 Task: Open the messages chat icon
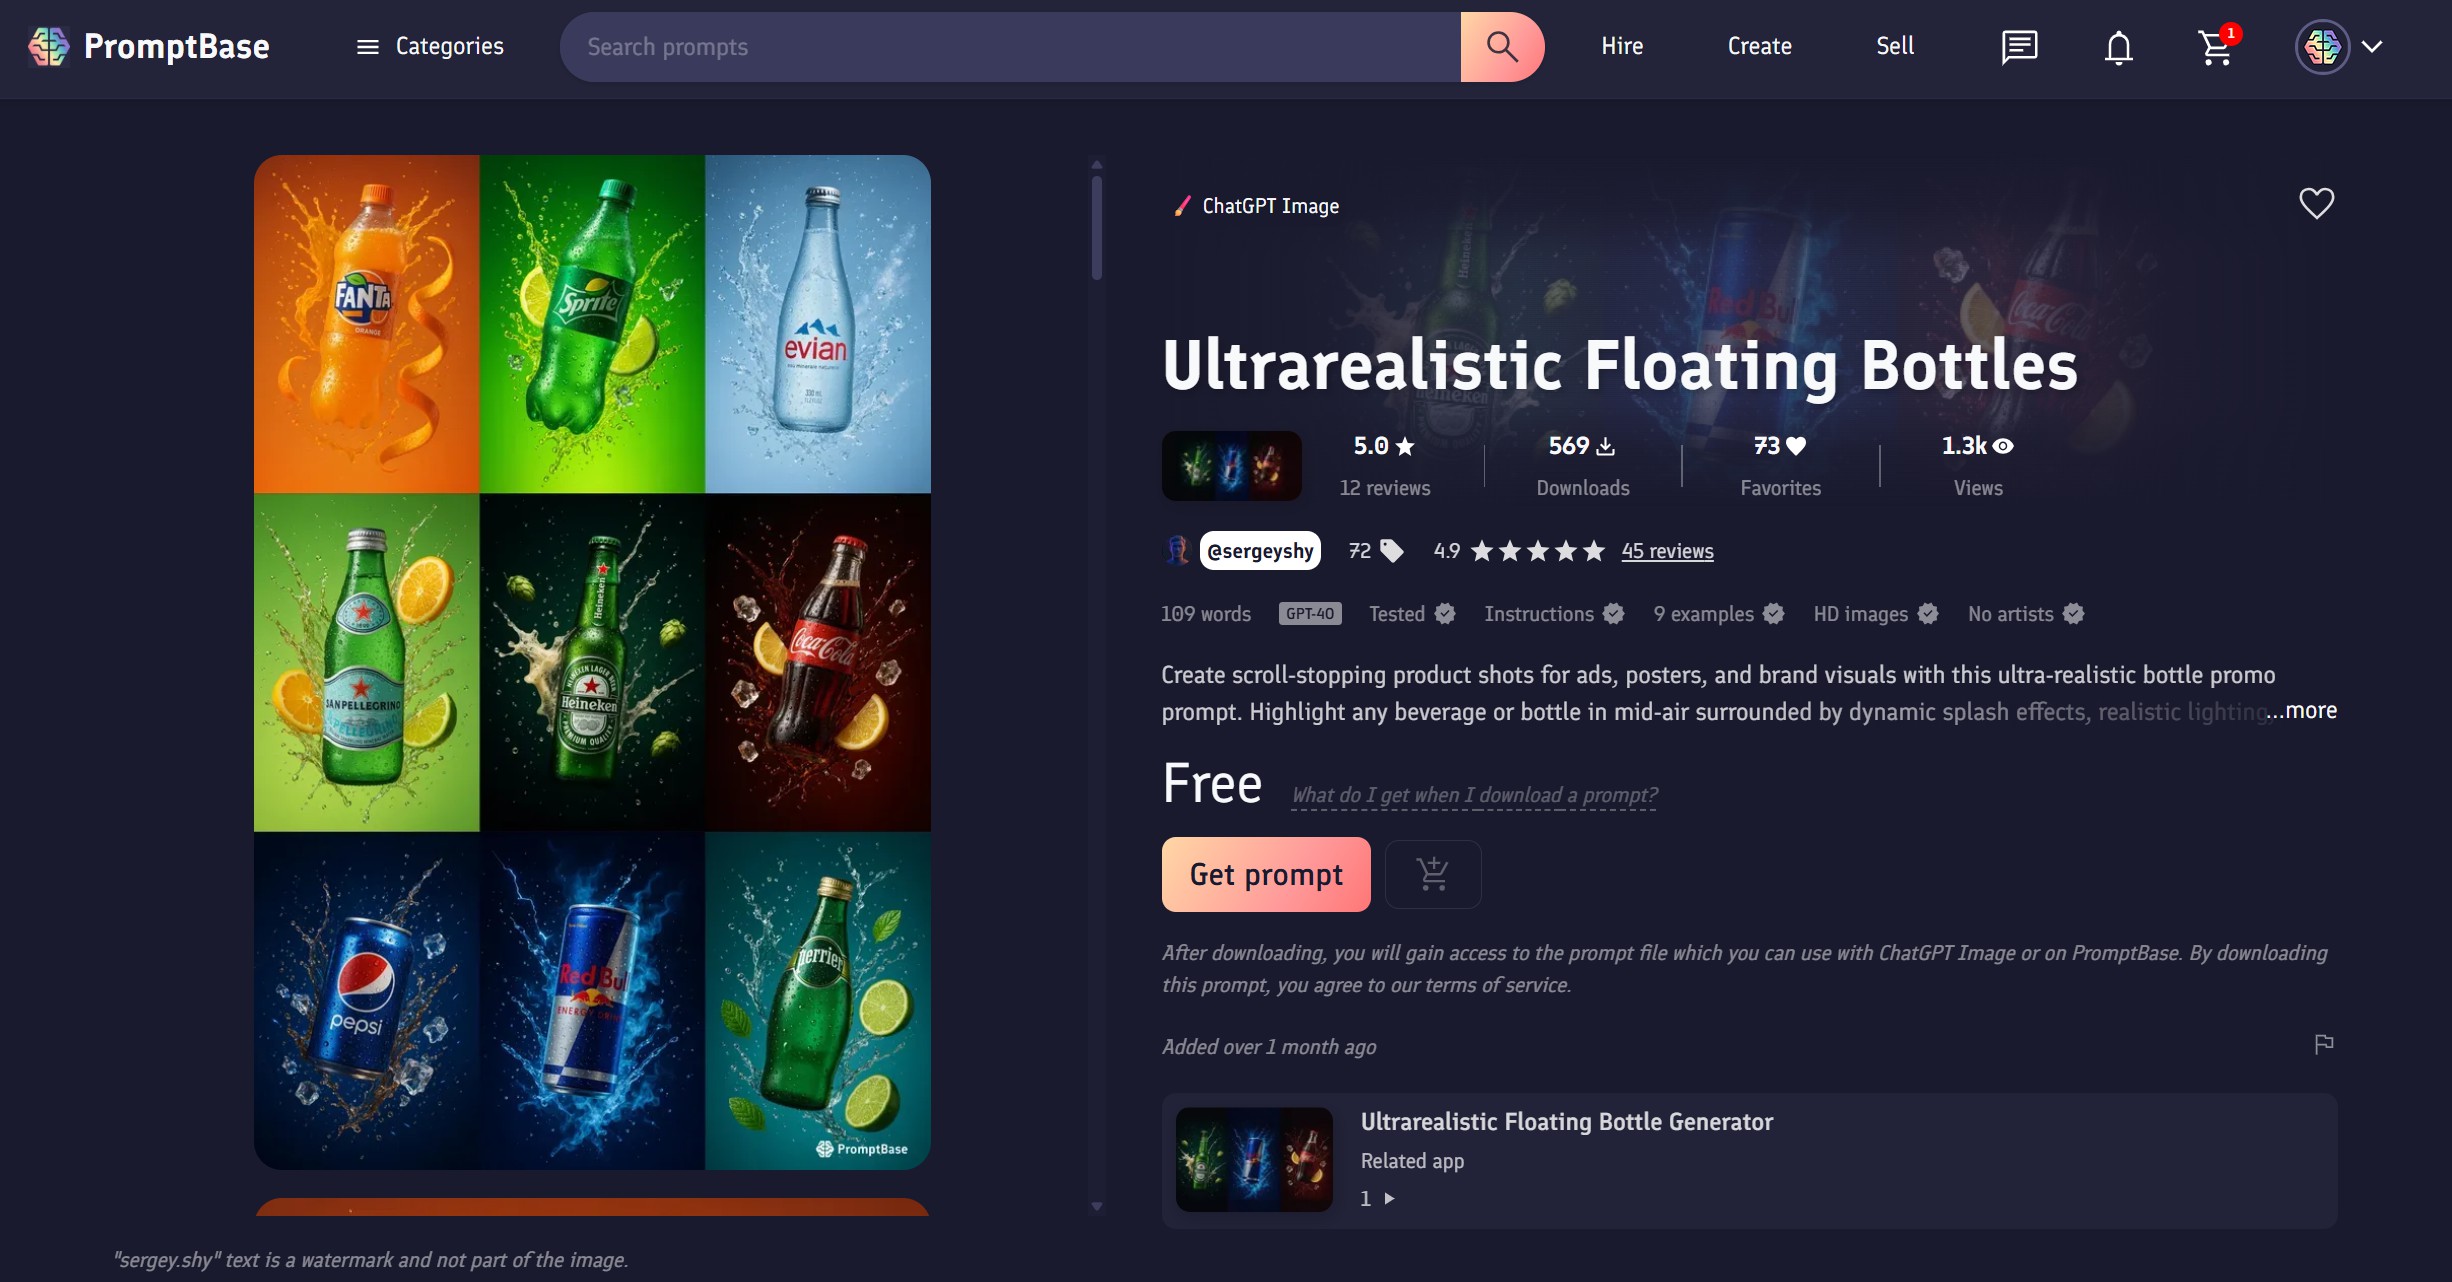(x=2019, y=46)
